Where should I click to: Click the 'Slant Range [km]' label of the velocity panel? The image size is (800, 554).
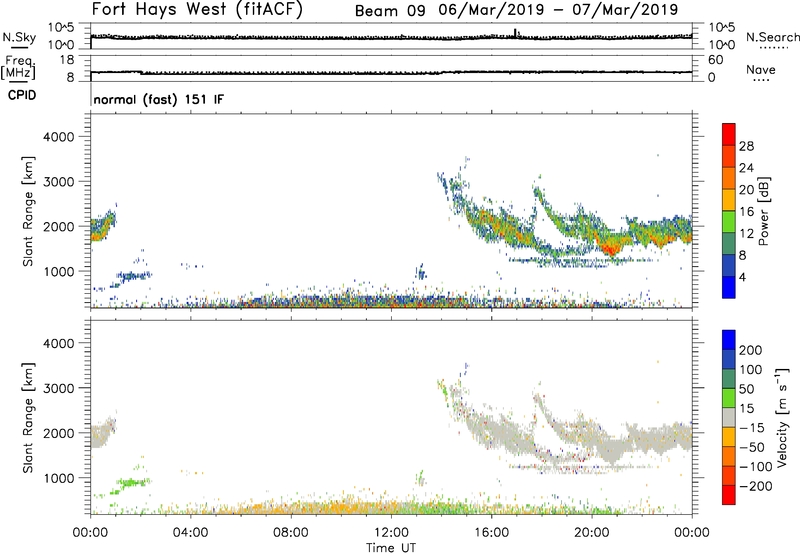(x=28, y=418)
